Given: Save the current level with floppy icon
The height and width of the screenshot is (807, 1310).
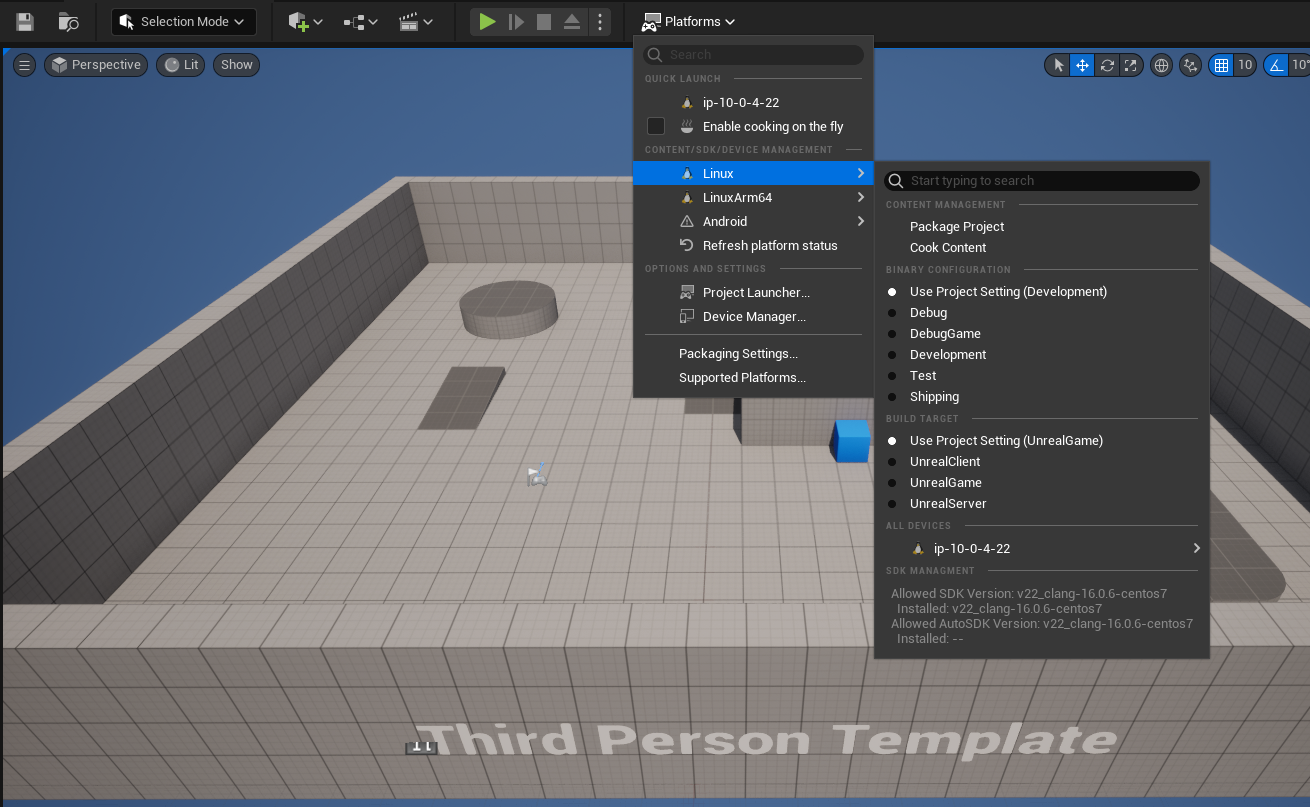Looking at the screenshot, I should [x=25, y=22].
